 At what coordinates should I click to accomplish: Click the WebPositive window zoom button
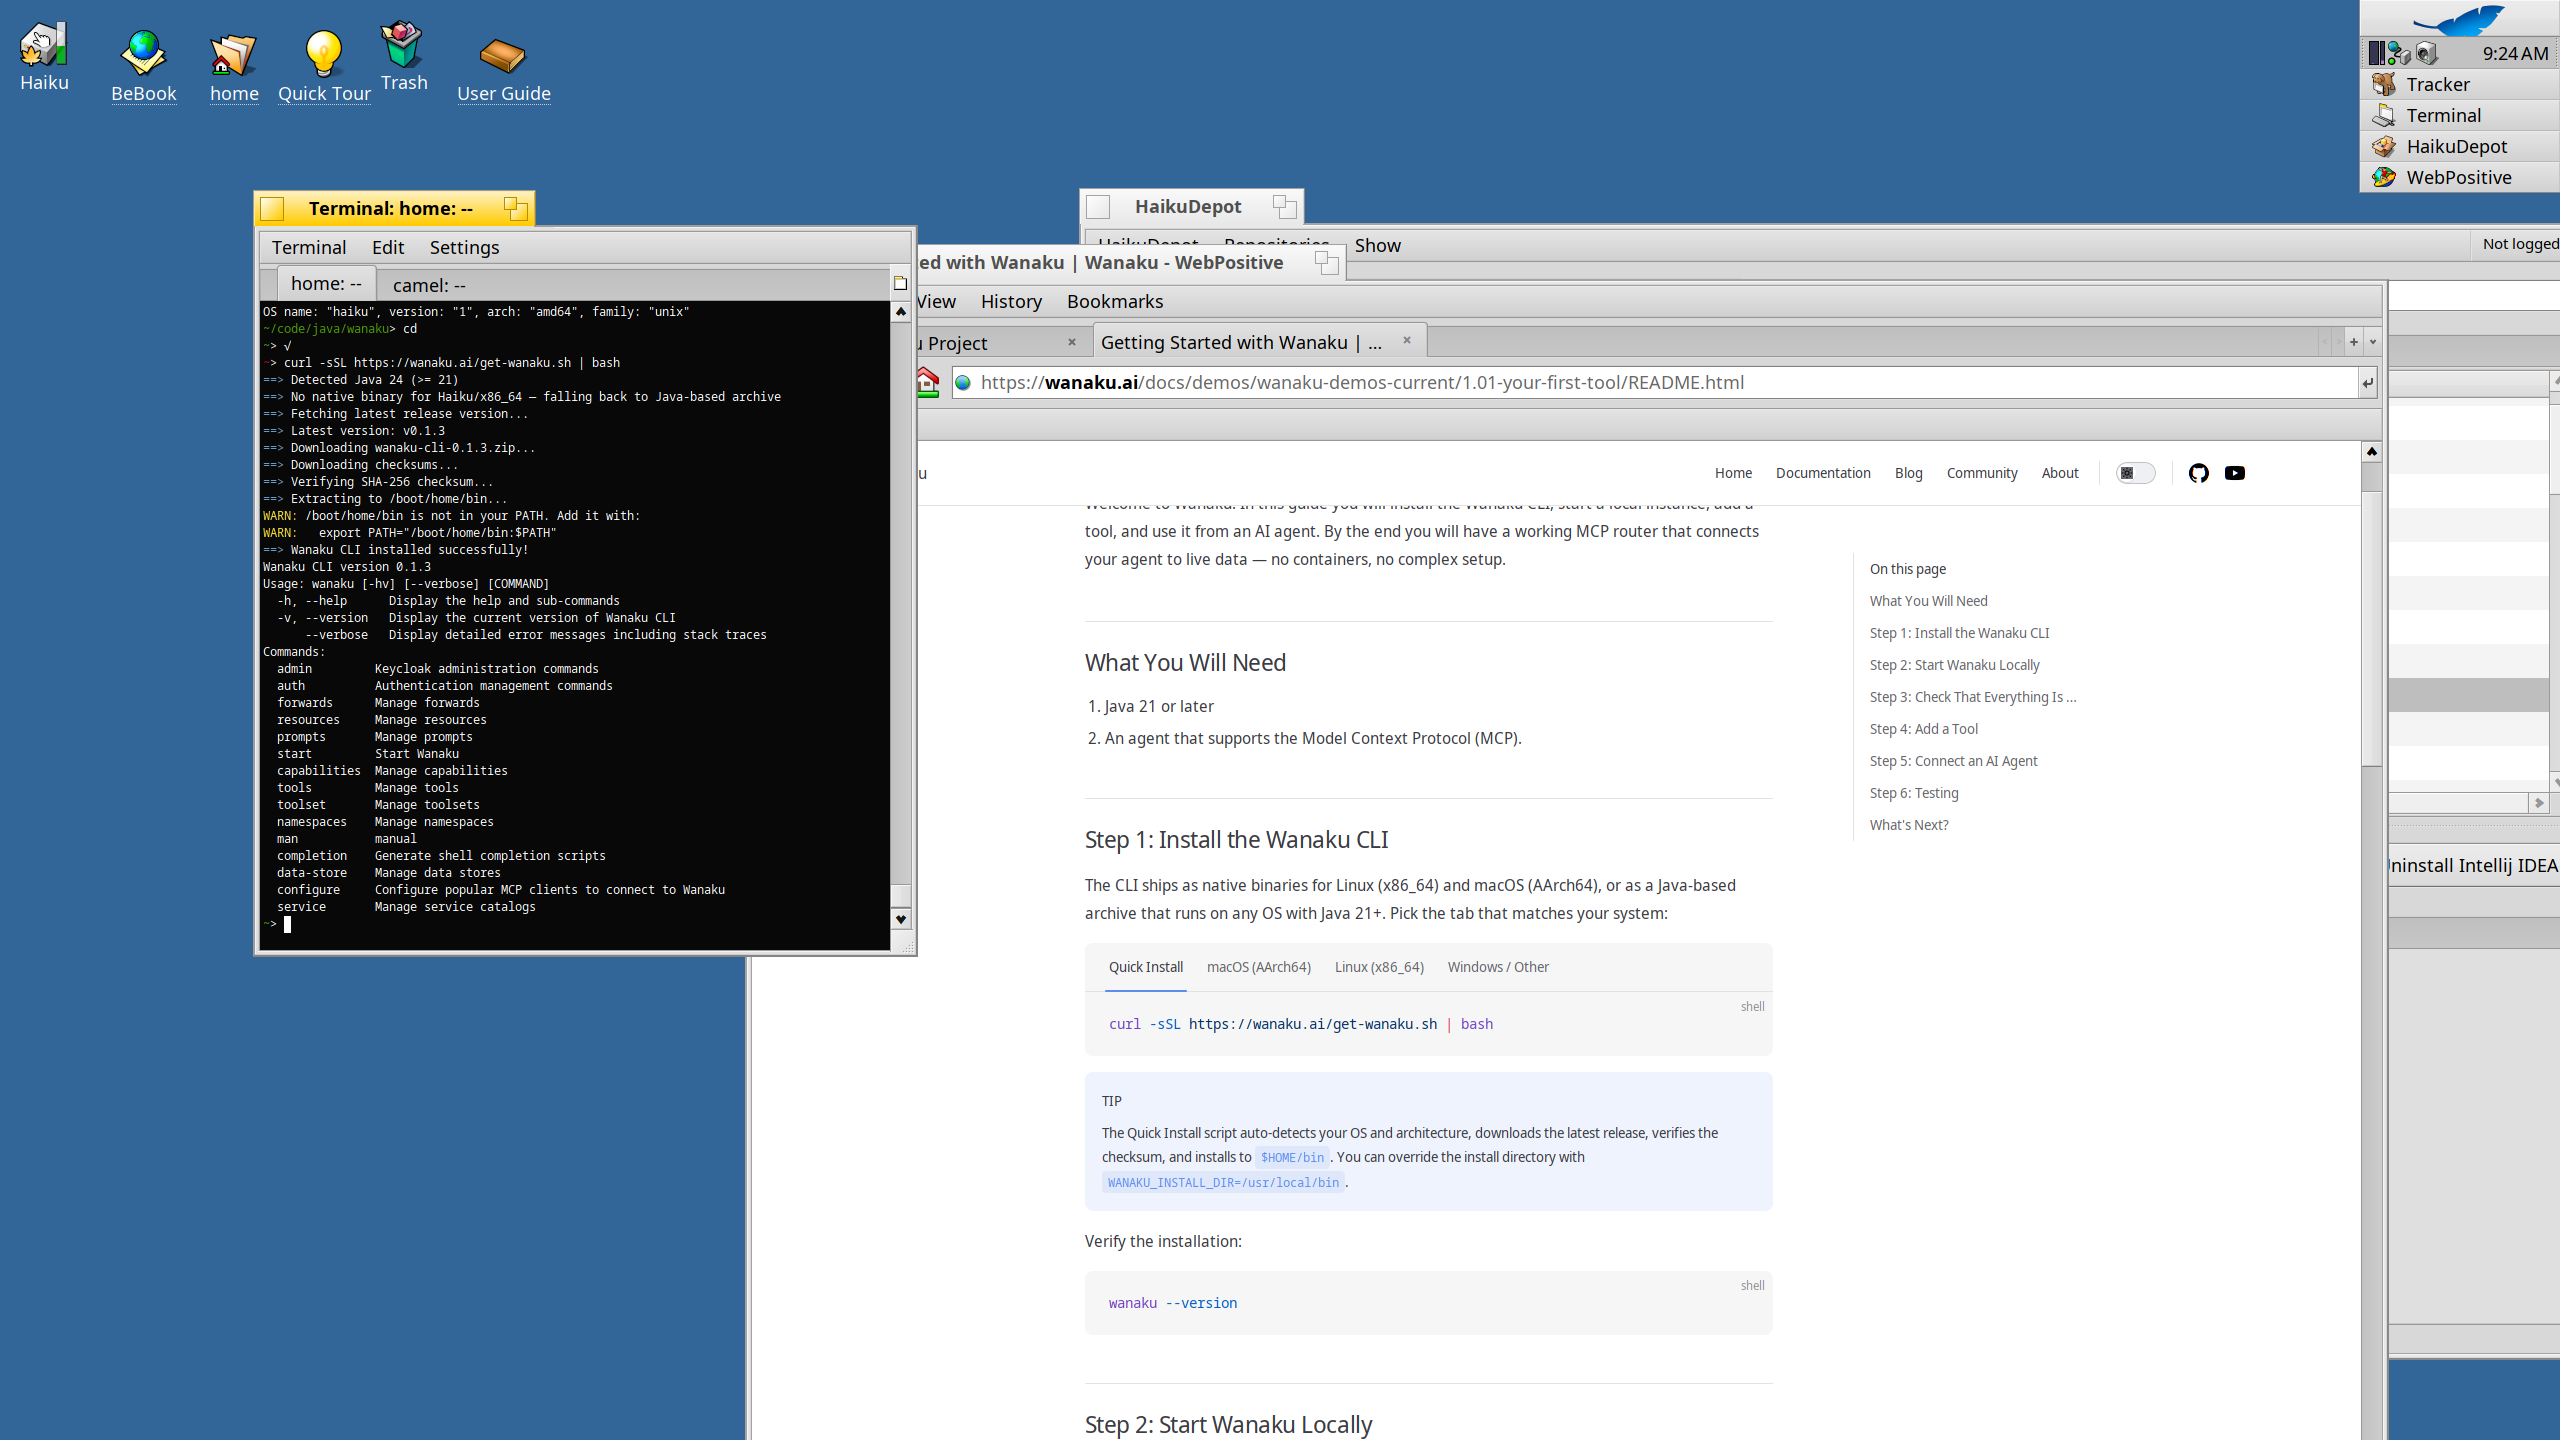coord(1327,262)
